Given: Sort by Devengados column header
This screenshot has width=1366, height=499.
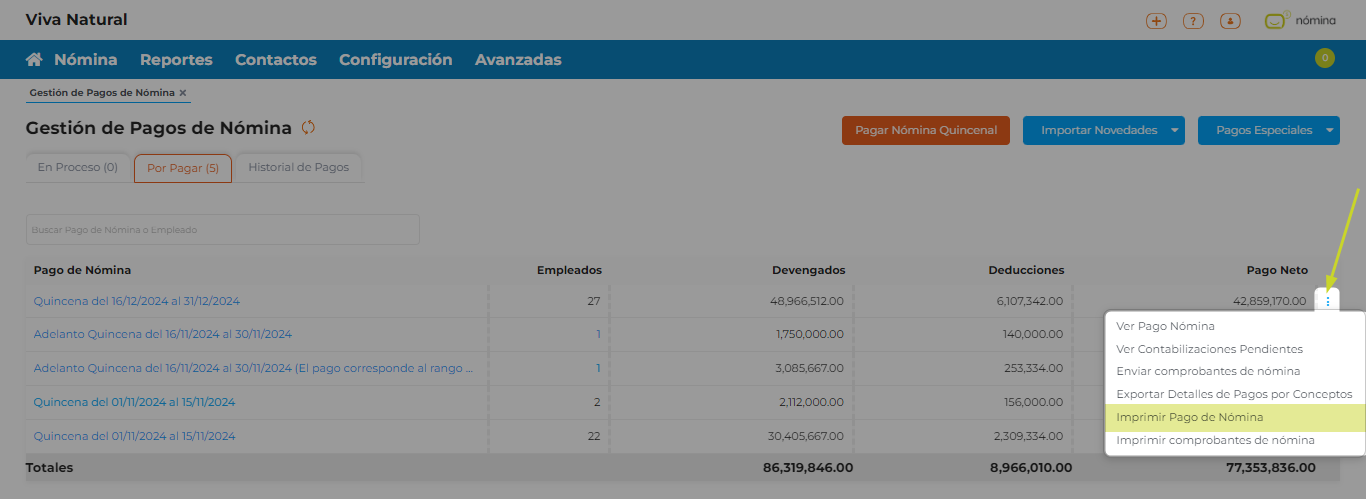Looking at the screenshot, I should coord(809,270).
